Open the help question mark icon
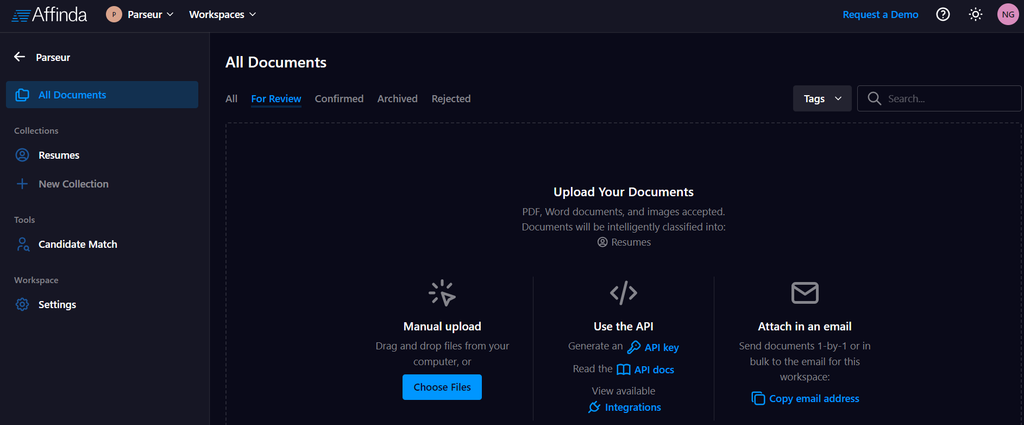The image size is (1024, 425). pyautogui.click(x=942, y=15)
